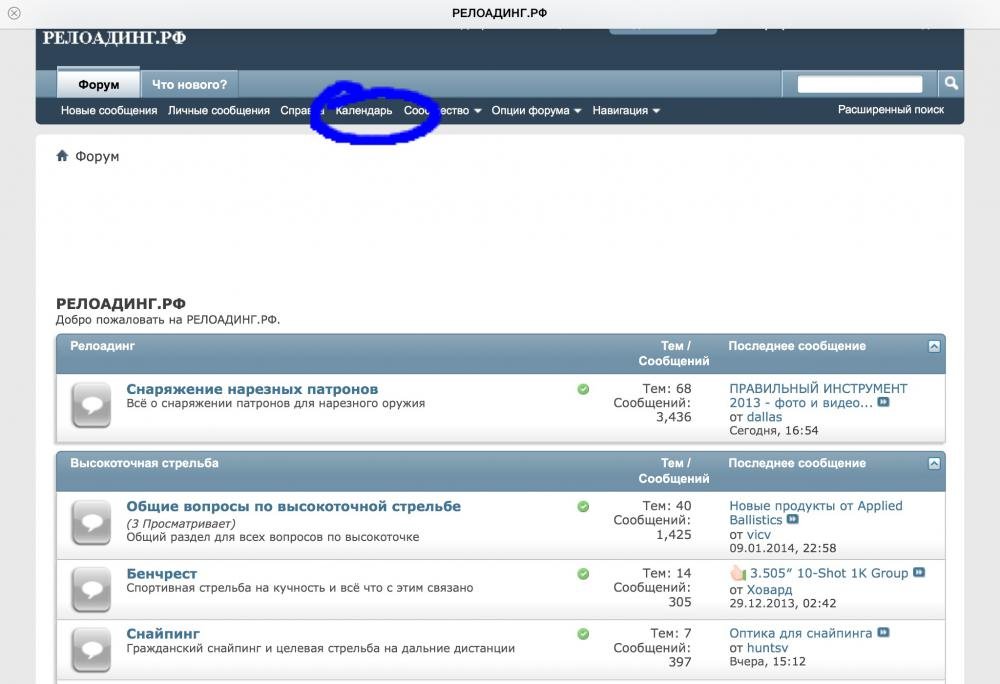Click green RSS icon for Снаряжение нарезных патронов
This screenshot has height=684, width=1000.
[583, 389]
